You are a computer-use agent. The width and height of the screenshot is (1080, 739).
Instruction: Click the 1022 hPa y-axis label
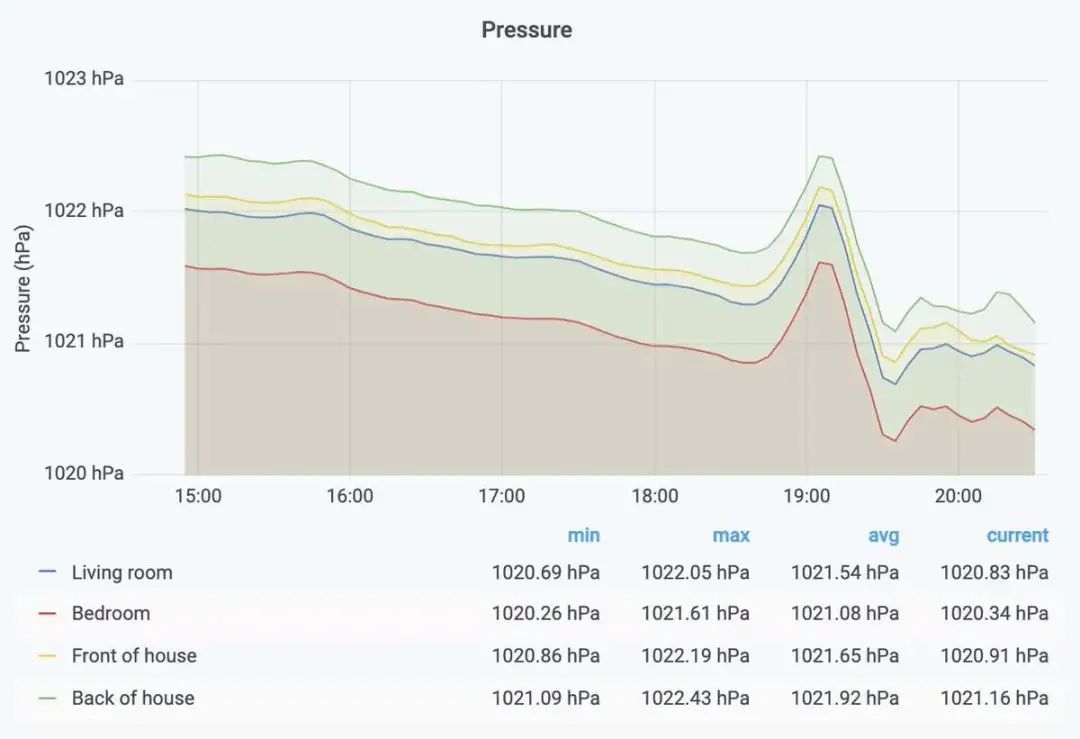[x=84, y=210]
